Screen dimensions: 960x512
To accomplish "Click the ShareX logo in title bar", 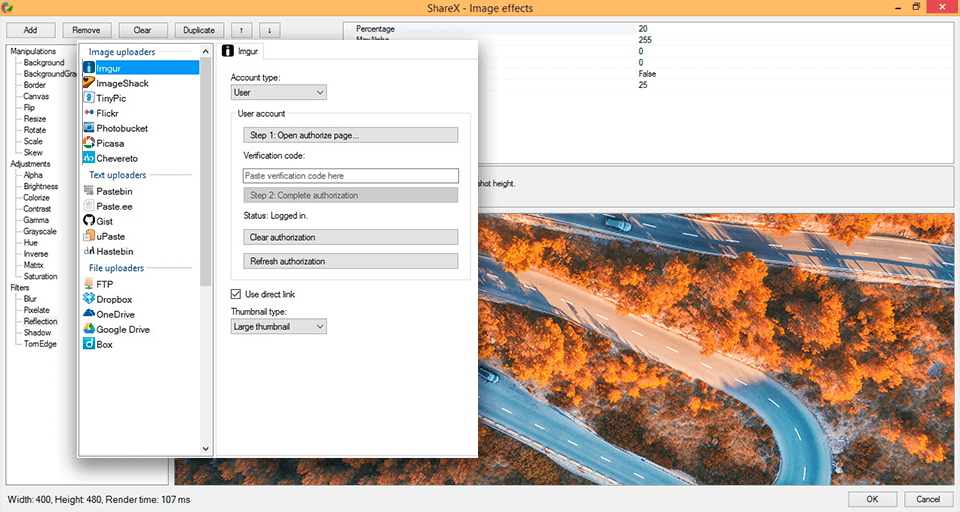I will click(x=7, y=7).
